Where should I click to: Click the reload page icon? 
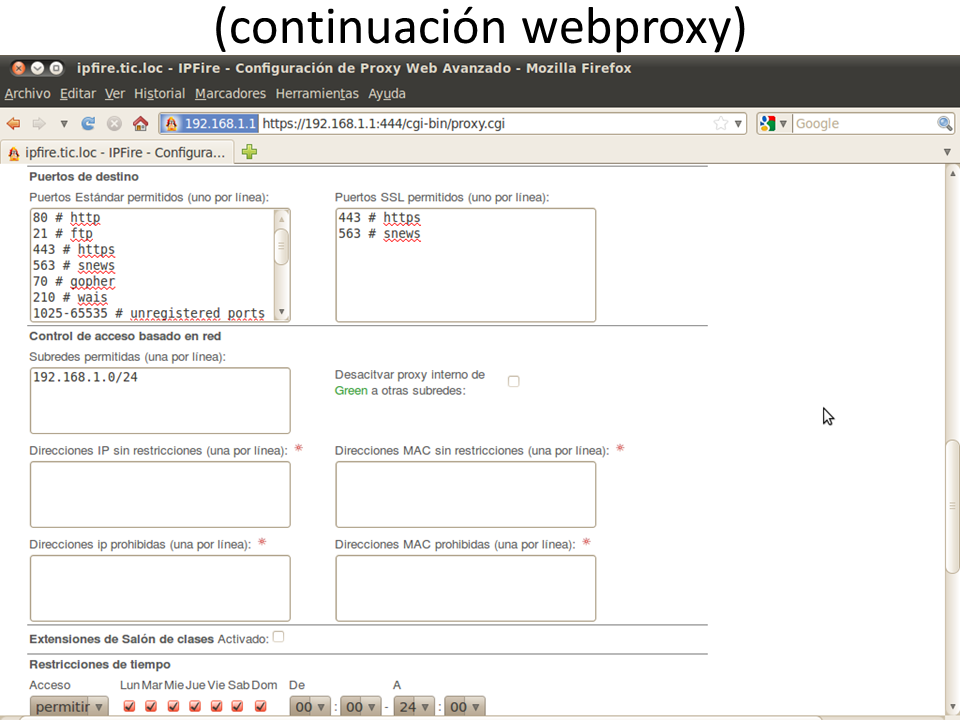88,124
